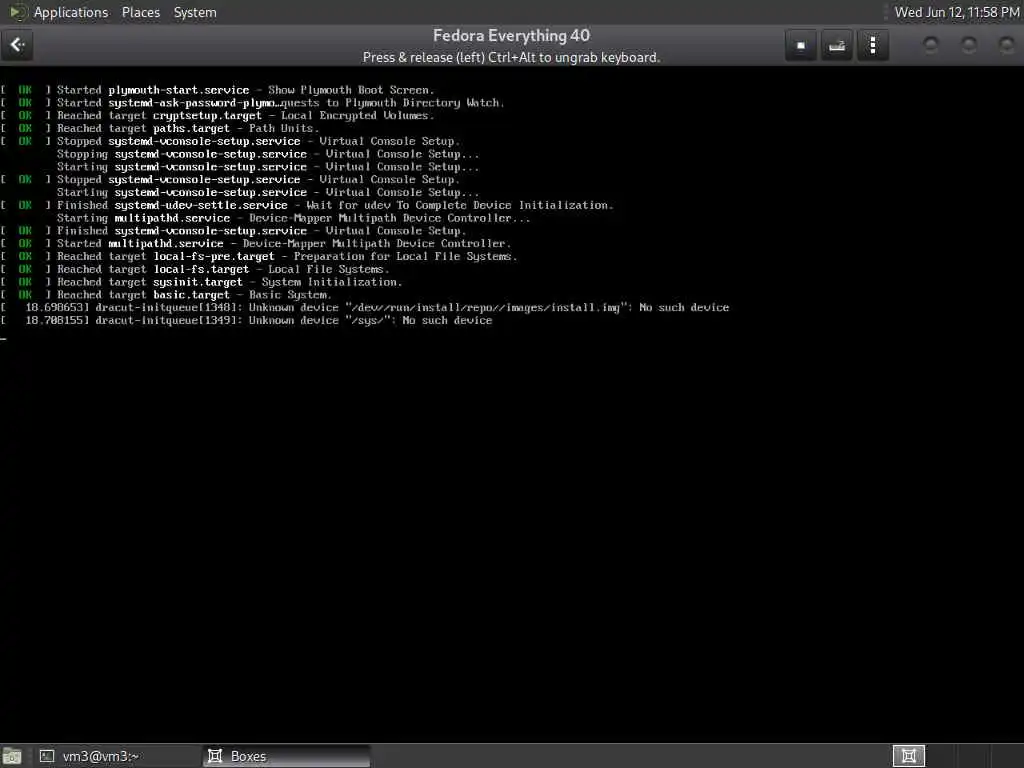The height and width of the screenshot is (768, 1024).
Task: Click the 'Reached target paths.target' line
Action: [x=160, y=129]
